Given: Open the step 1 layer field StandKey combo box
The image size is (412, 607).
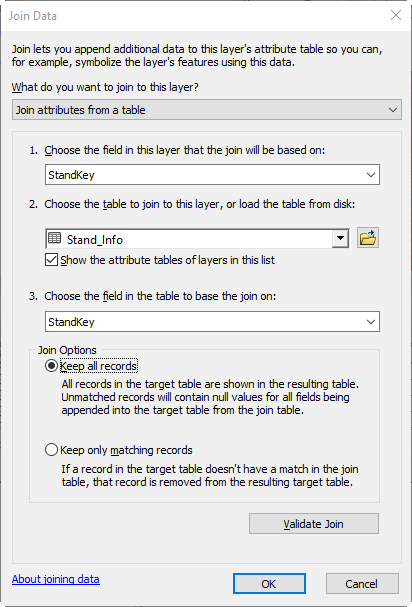Looking at the screenshot, I should click(212, 175).
